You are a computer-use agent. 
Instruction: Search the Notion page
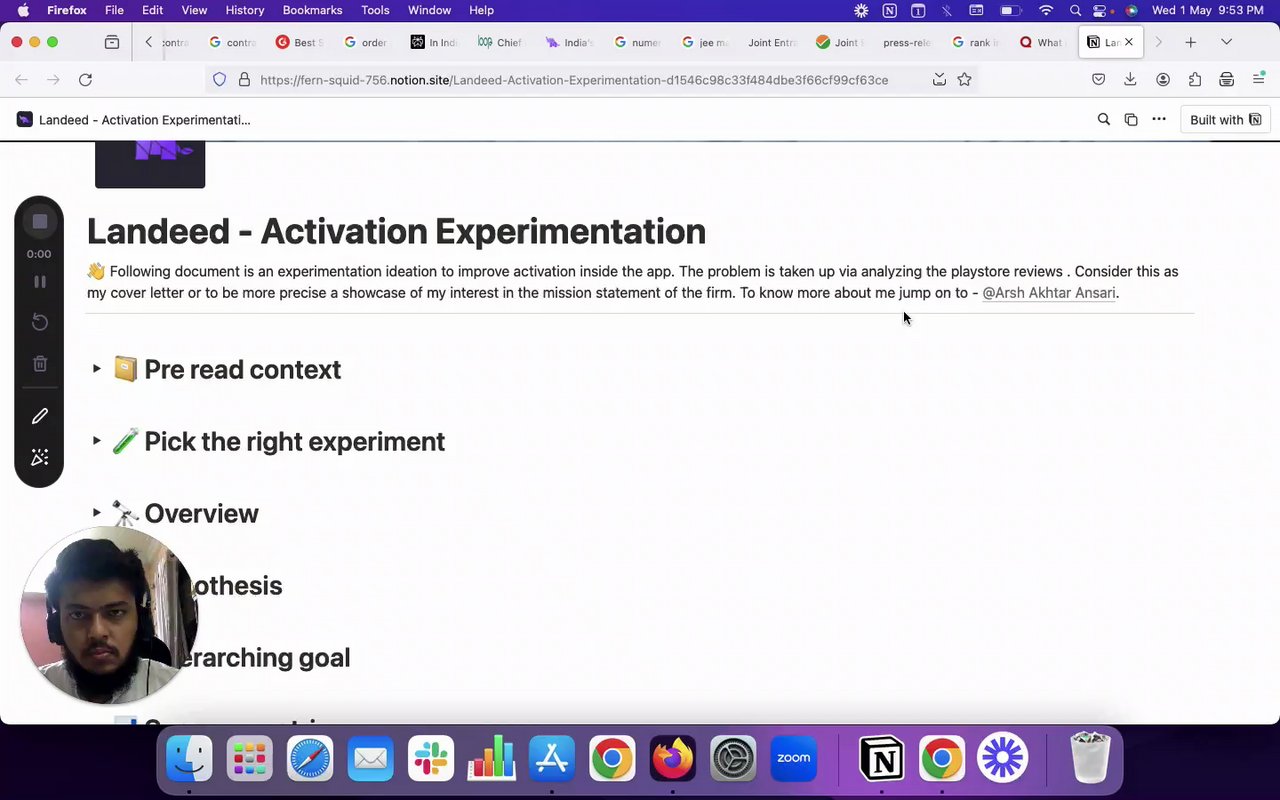(x=1104, y=119)
